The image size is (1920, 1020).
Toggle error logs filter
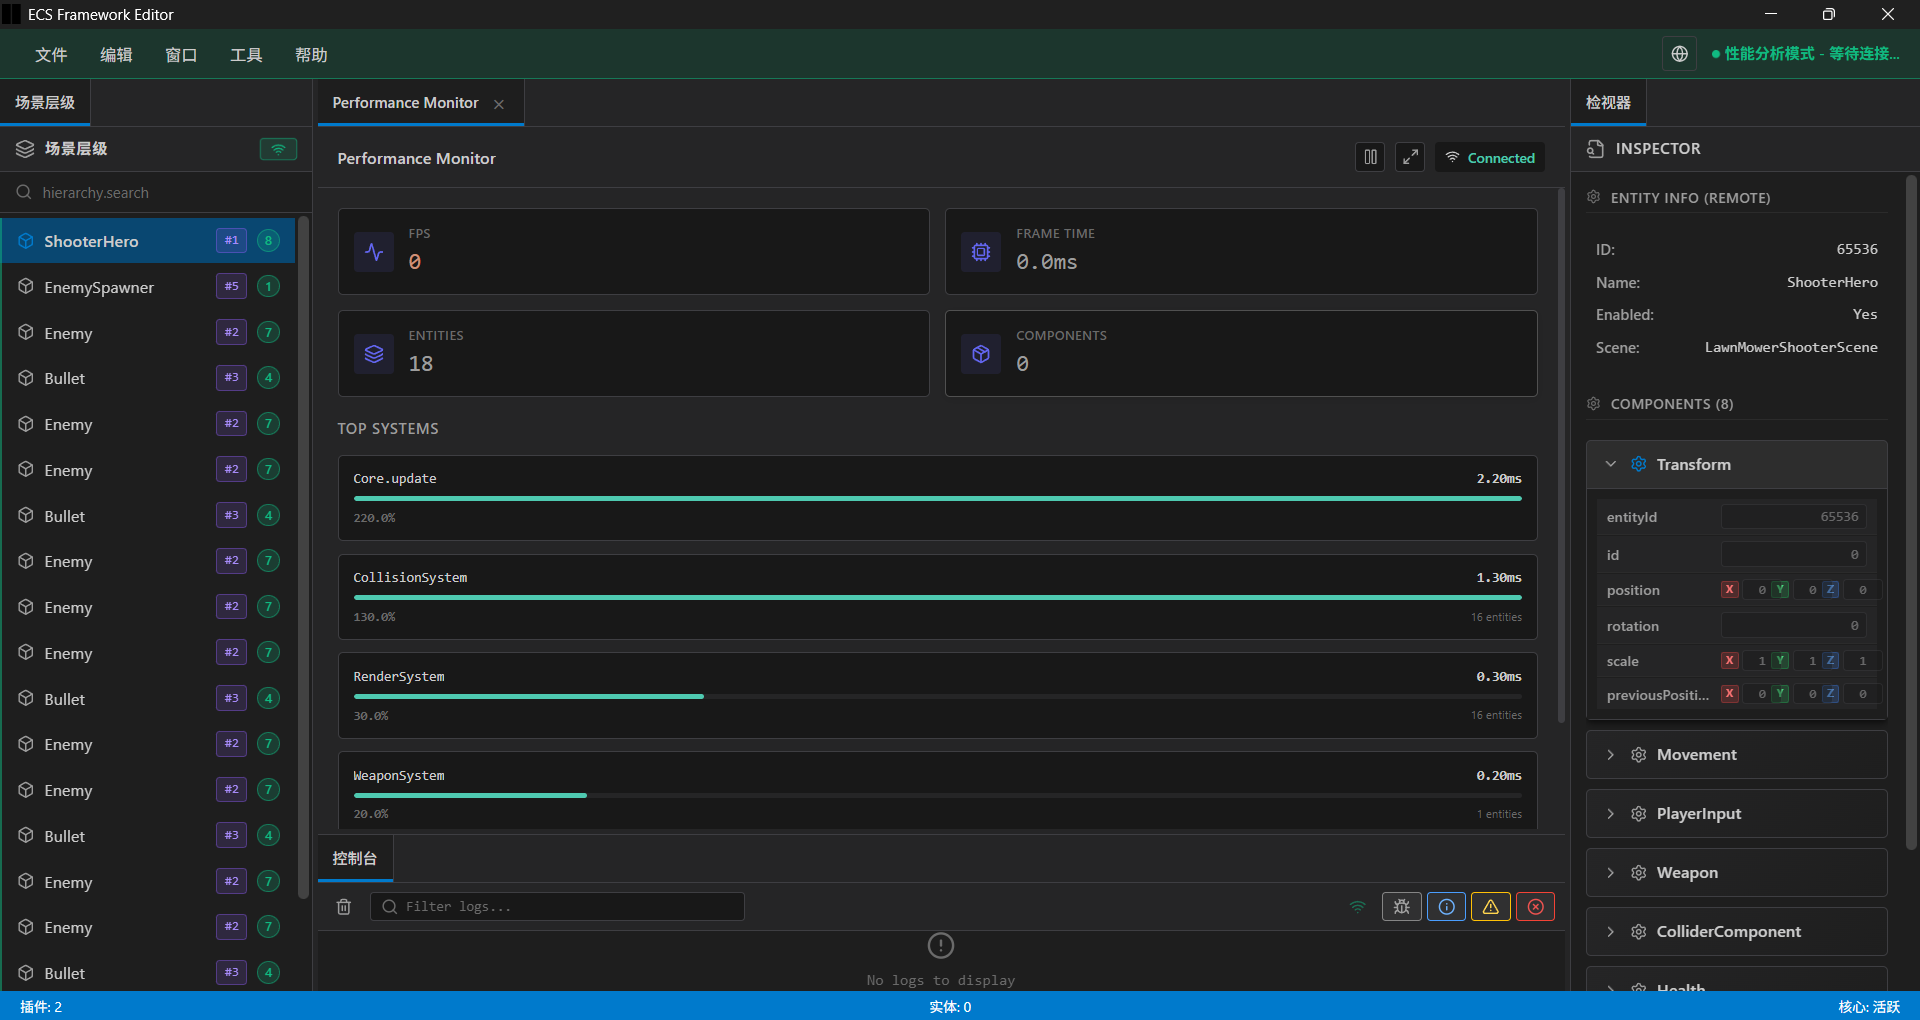[x=1535, y=906]
